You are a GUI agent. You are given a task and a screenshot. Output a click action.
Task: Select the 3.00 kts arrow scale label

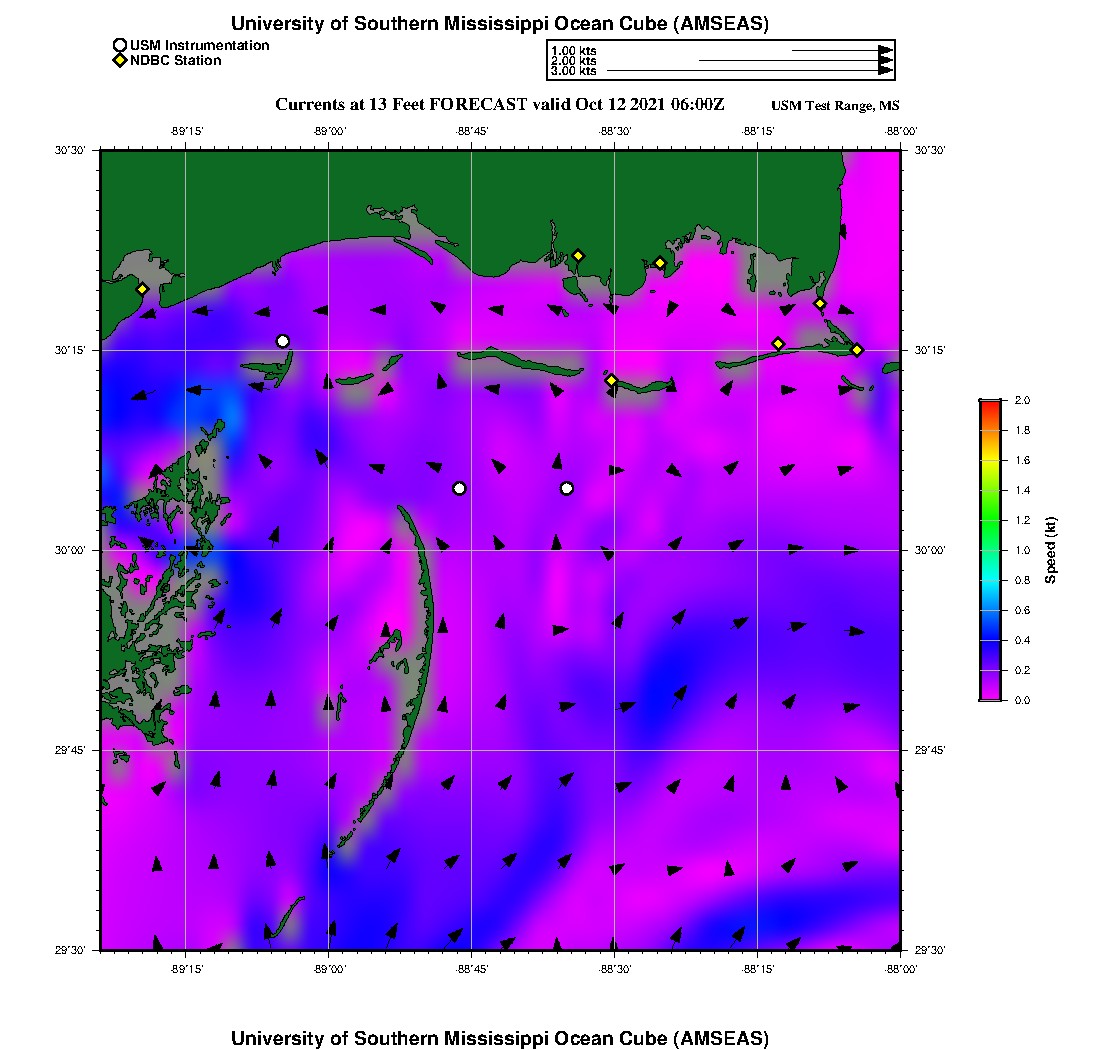(573, 71)
